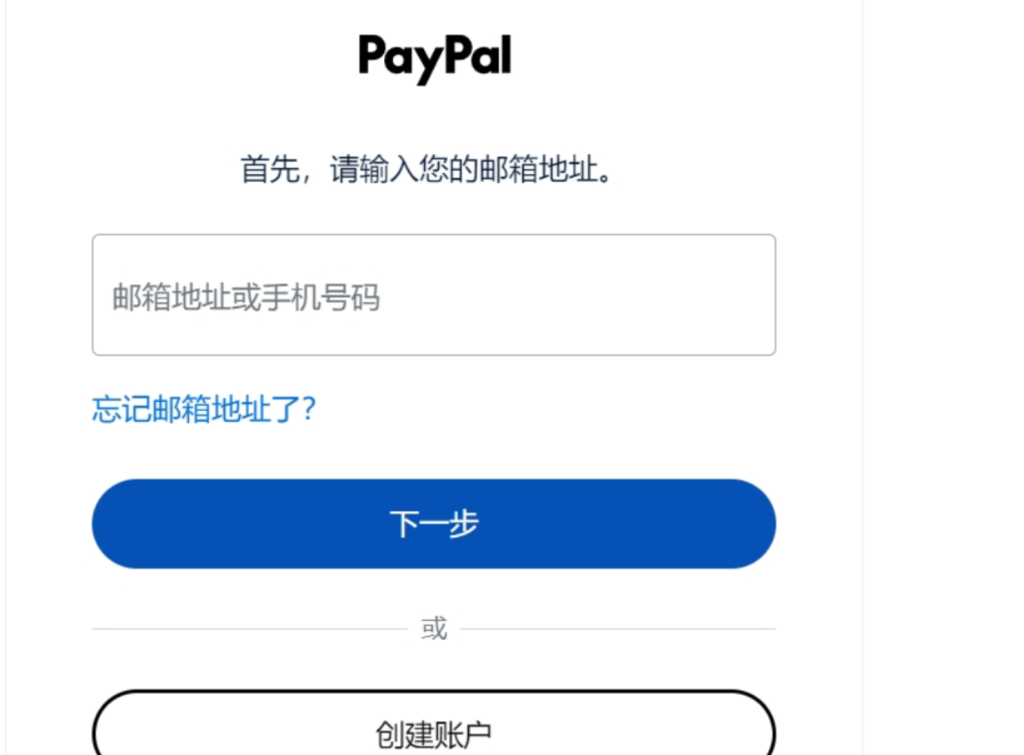Select the 创建账户 outlined button
This screenshot has width=1024, height=755.
coord(434,724)
